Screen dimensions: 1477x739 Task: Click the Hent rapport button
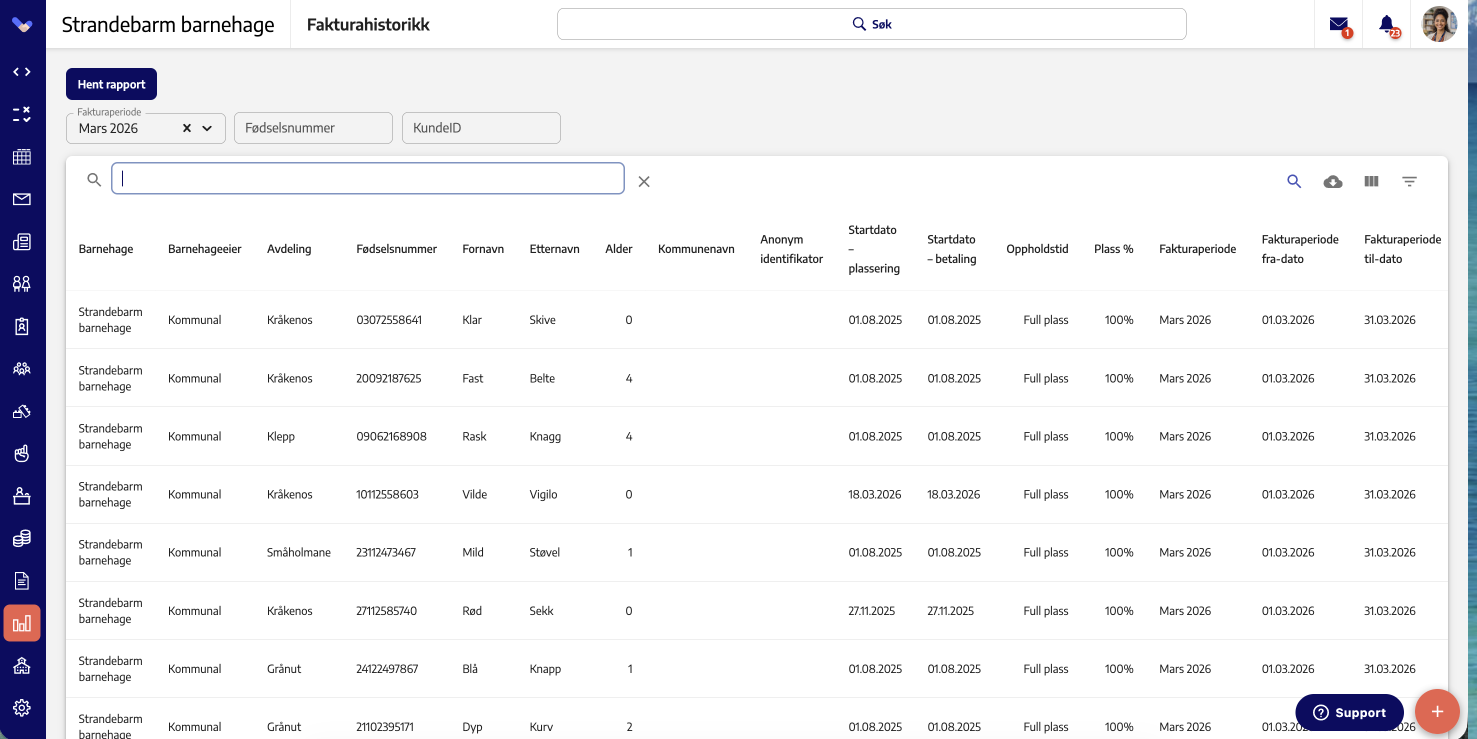point(111,84)
